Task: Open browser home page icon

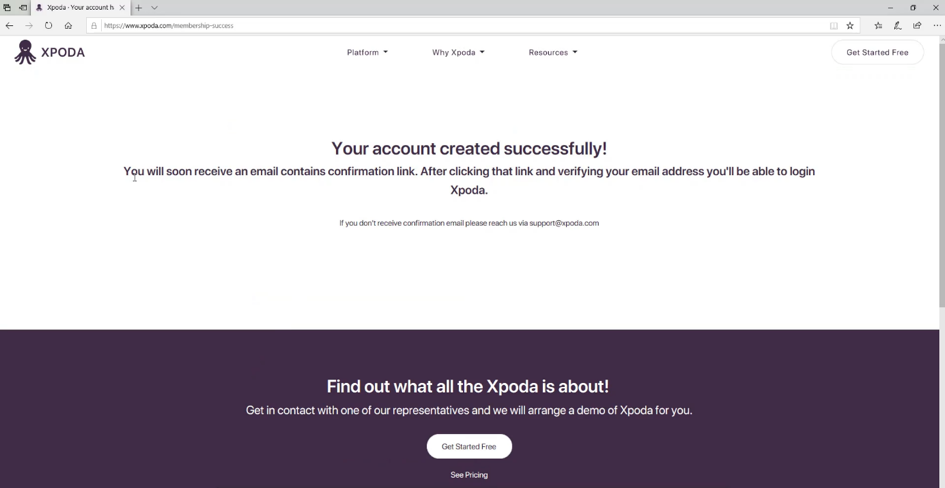Action: tap(68, 25)
